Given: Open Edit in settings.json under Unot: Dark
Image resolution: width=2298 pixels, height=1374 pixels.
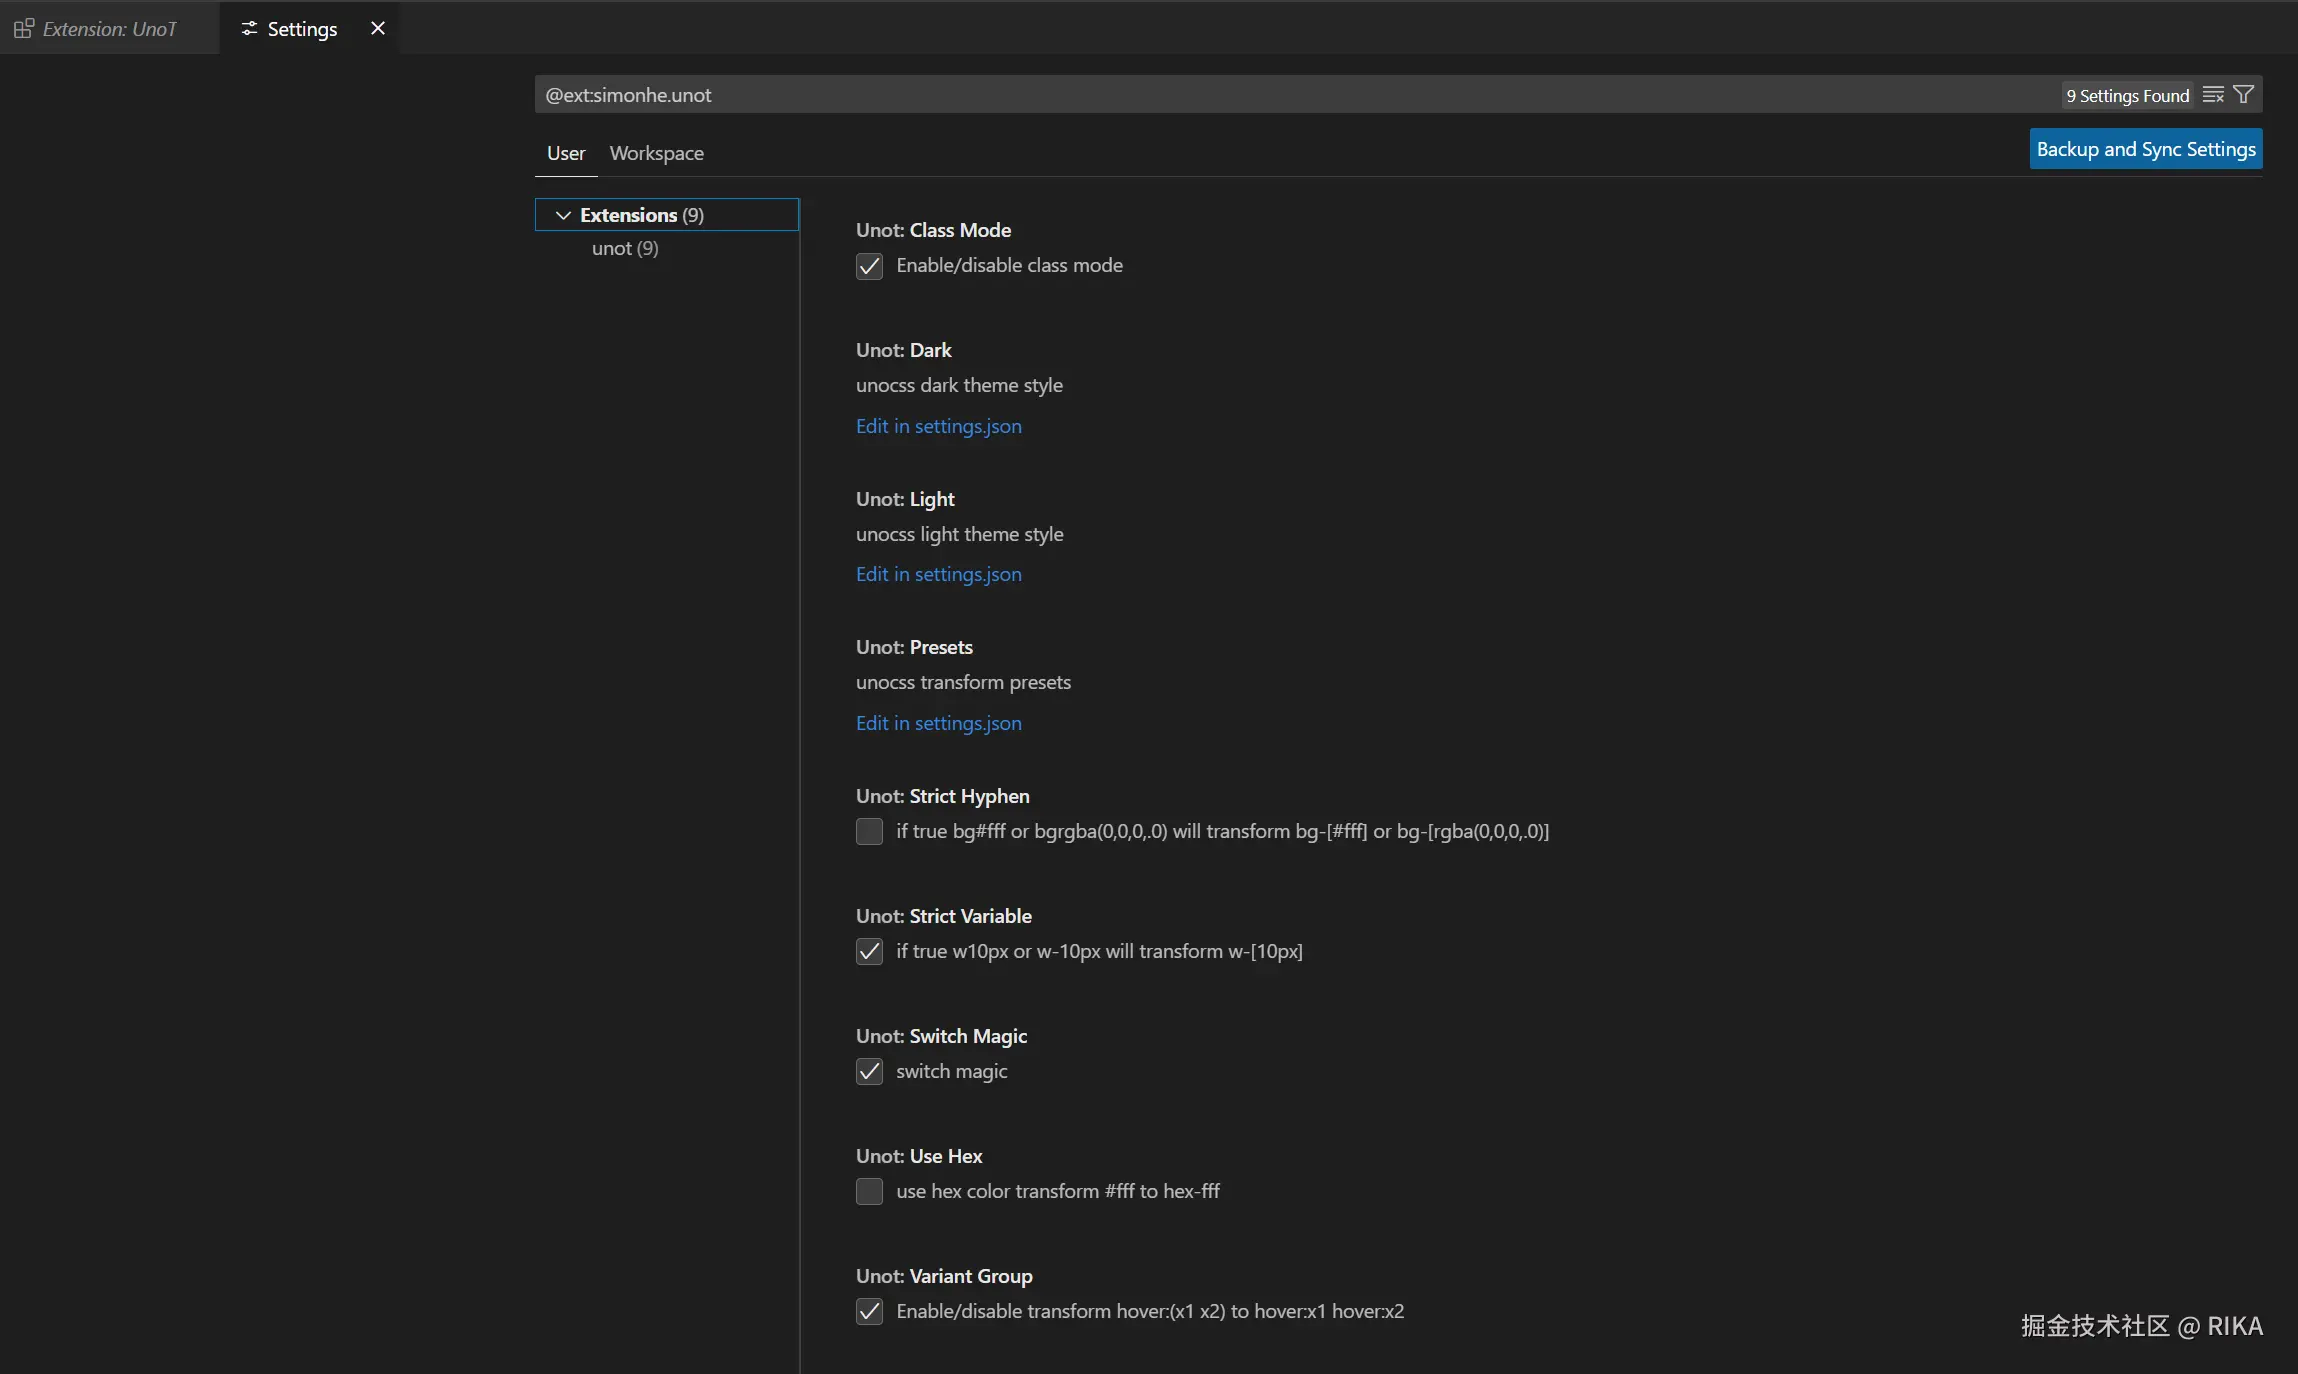Looking at the screenshot, I should tap(938, 426).
